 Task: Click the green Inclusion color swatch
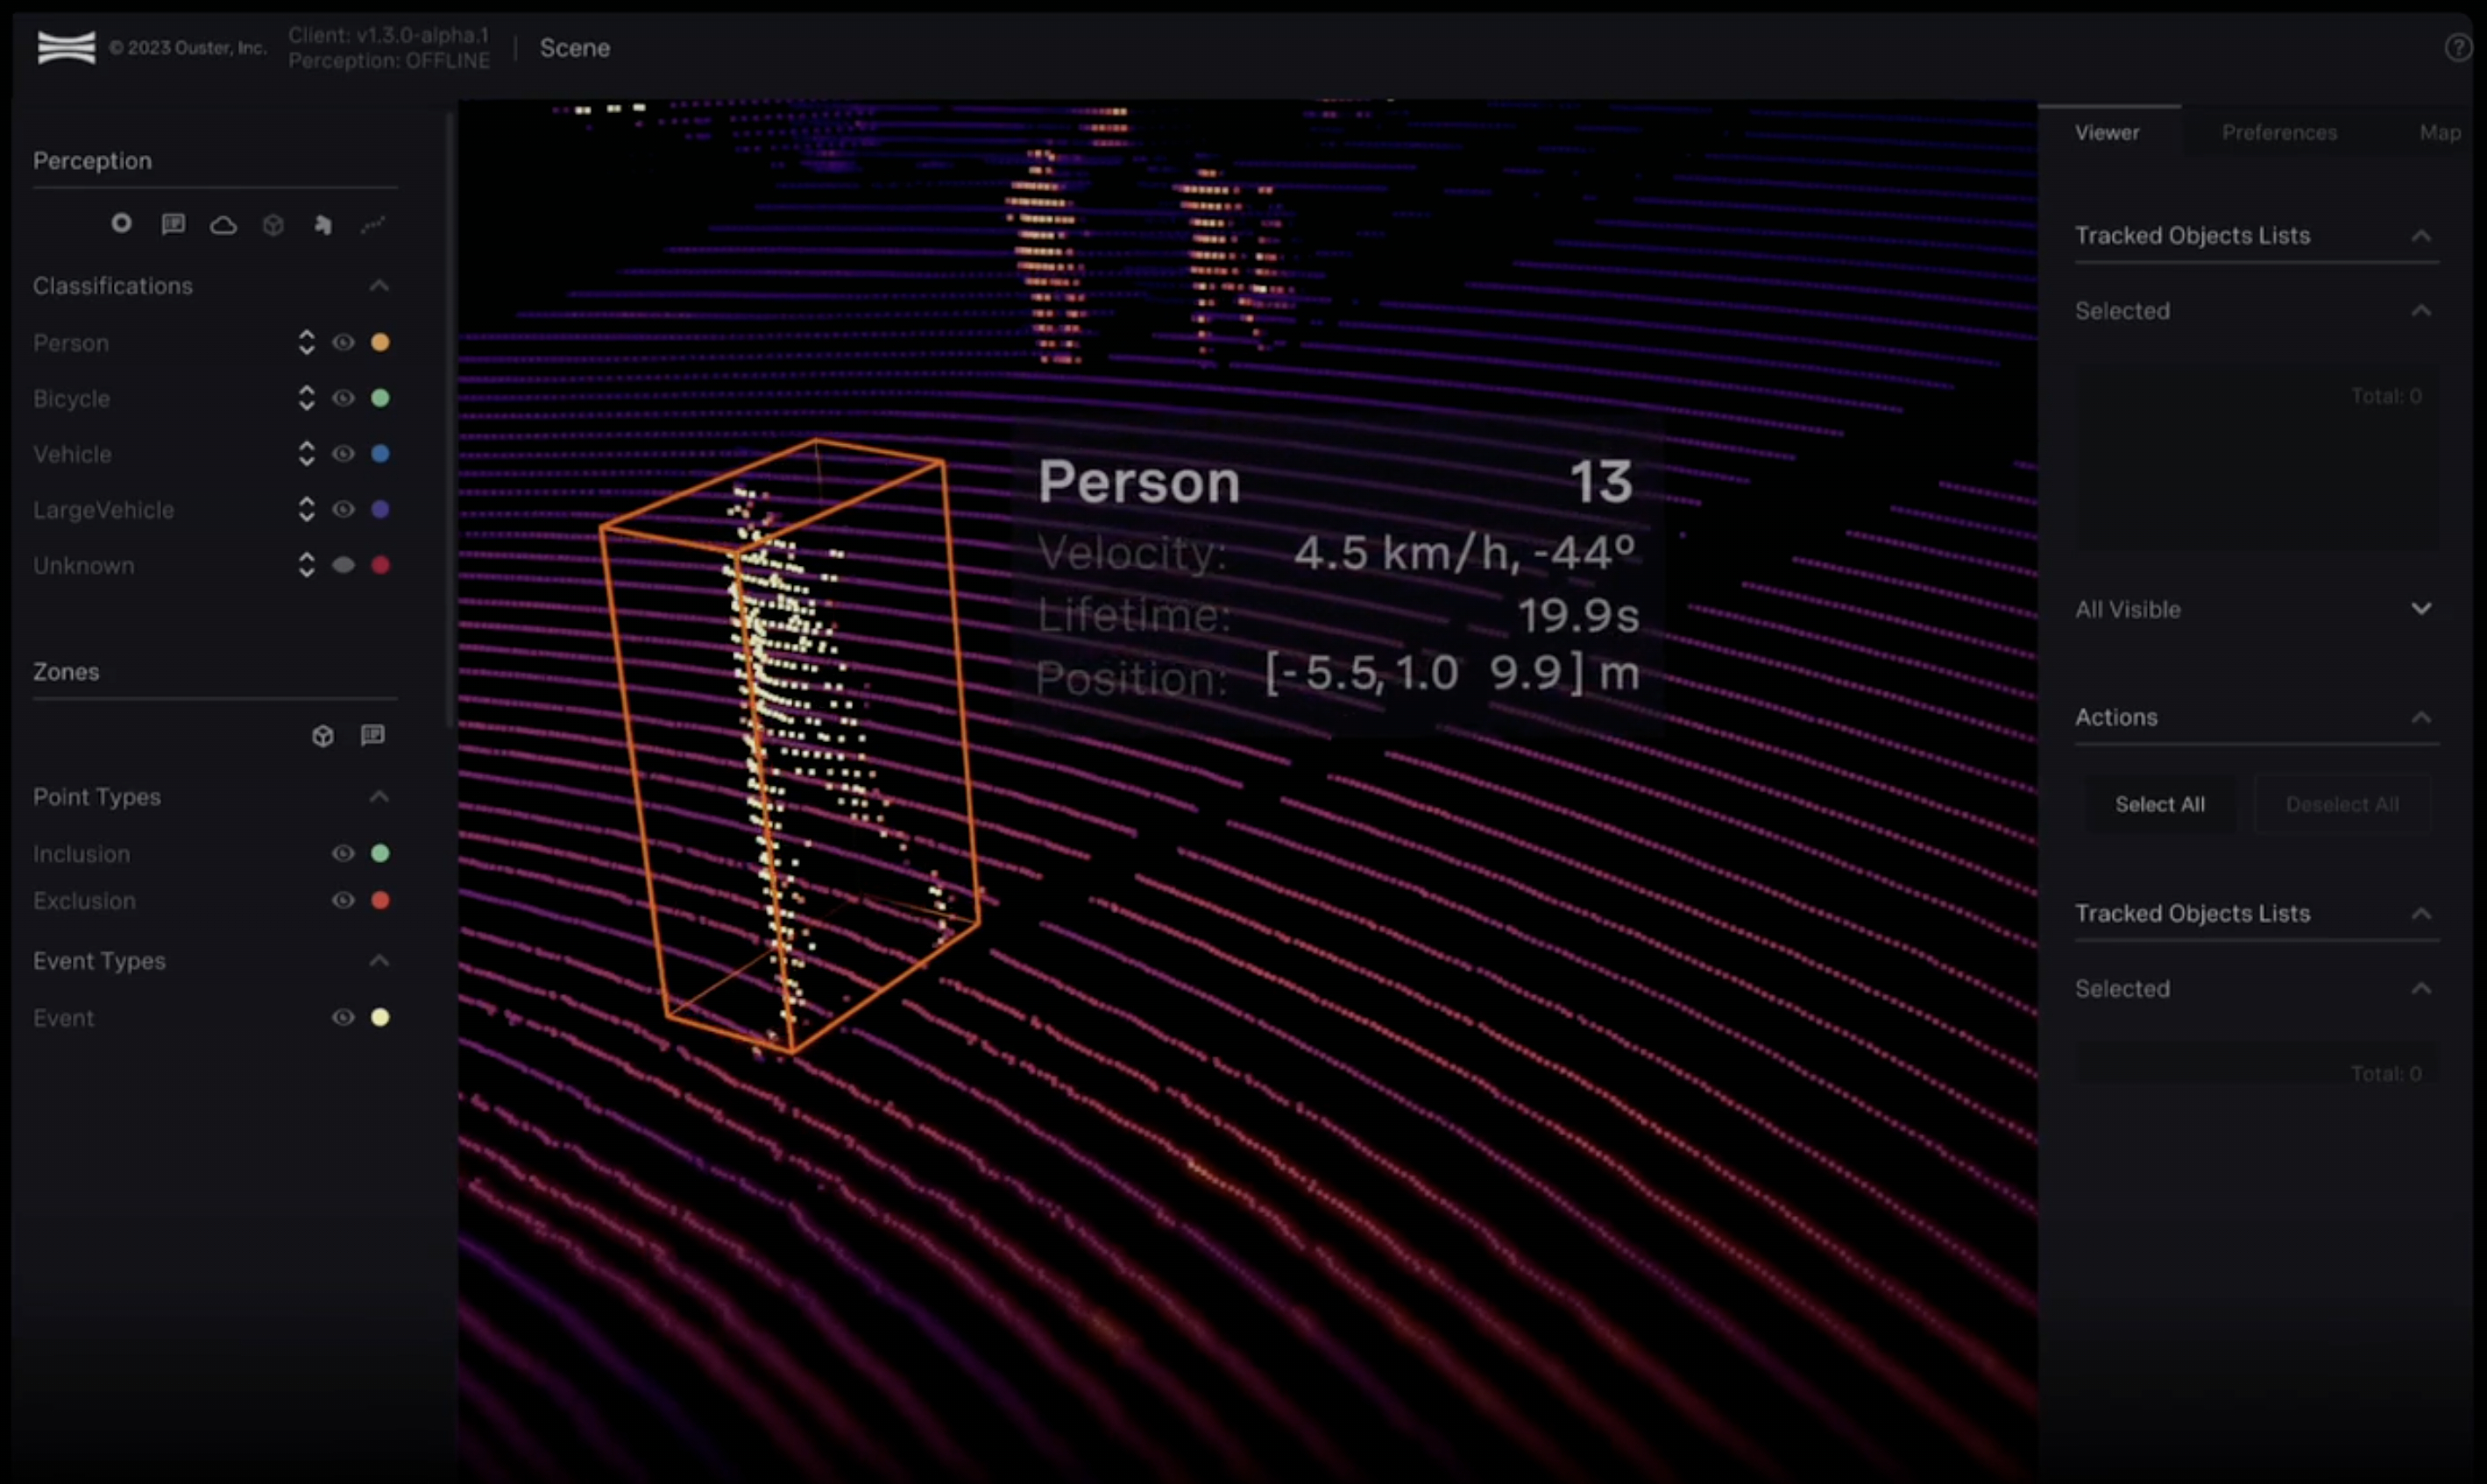(380, 853)
